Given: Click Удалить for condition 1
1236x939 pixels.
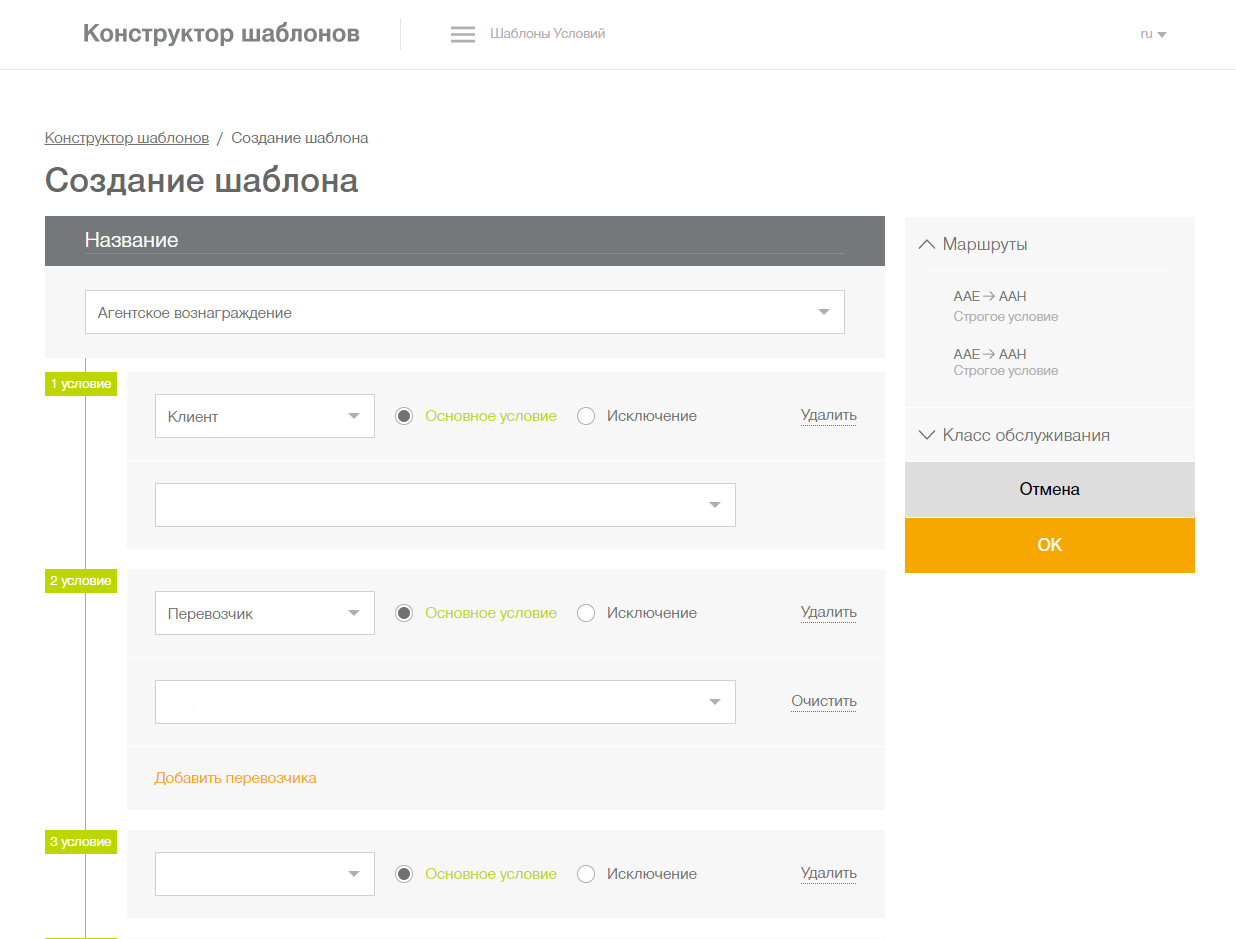Looking at the screenshot, I should coord(828,416).
